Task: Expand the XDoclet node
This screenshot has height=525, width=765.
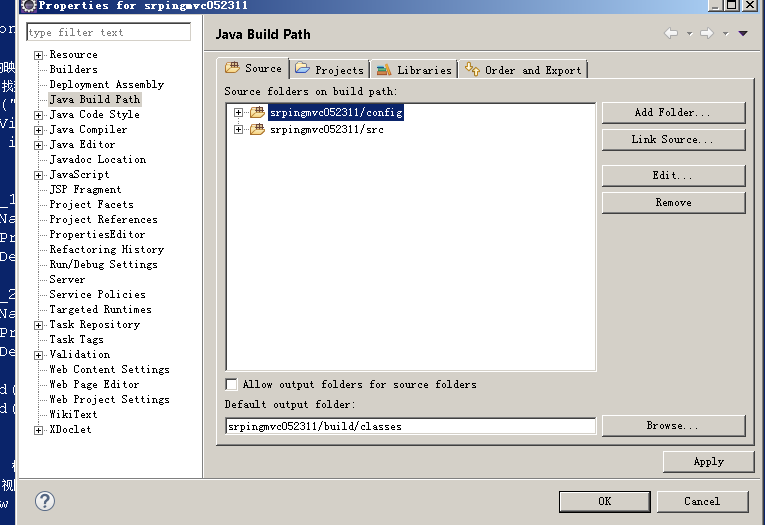Action: tap(39, 430)
